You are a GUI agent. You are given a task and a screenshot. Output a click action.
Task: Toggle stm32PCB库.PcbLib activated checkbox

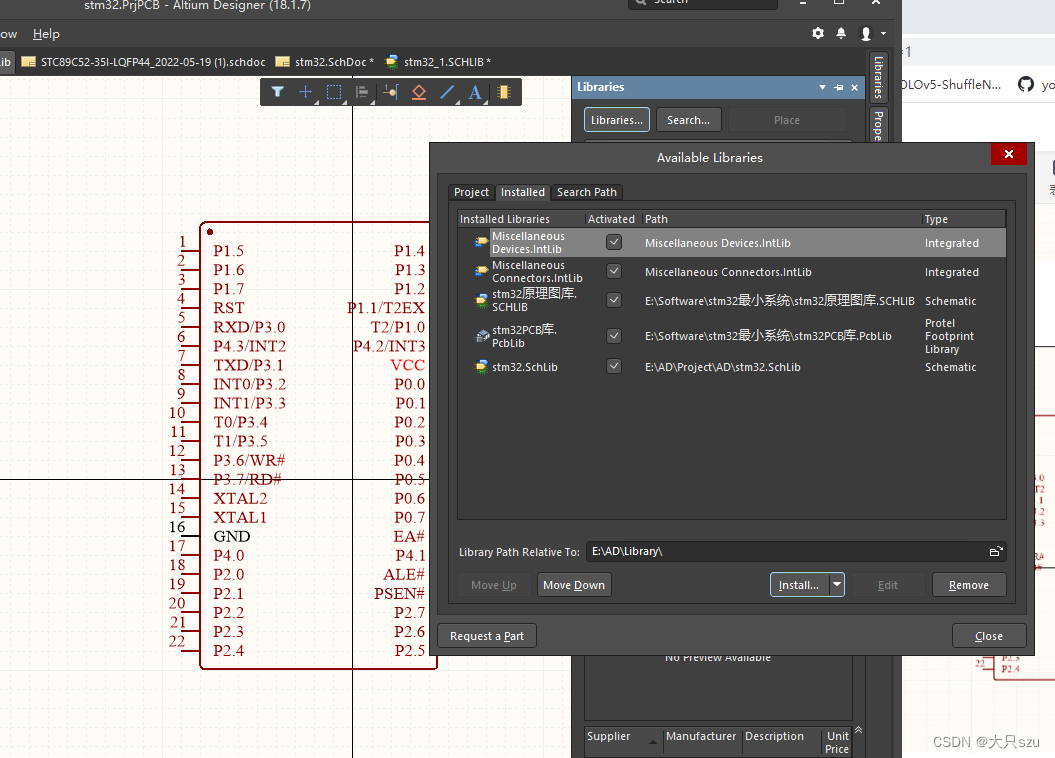(614, 336)
